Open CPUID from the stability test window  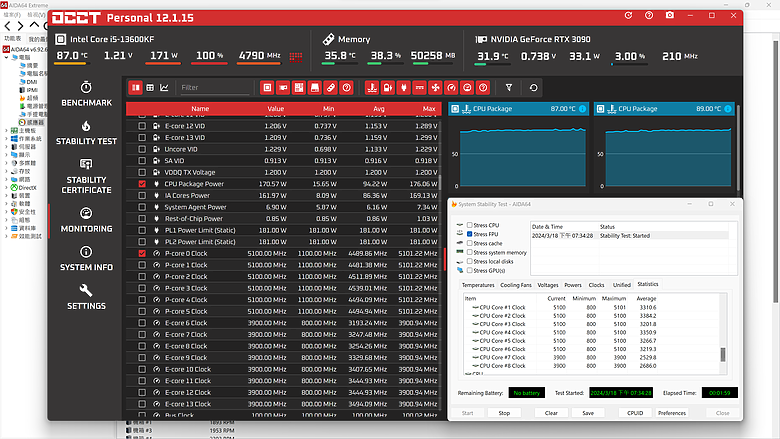[635, 413]
